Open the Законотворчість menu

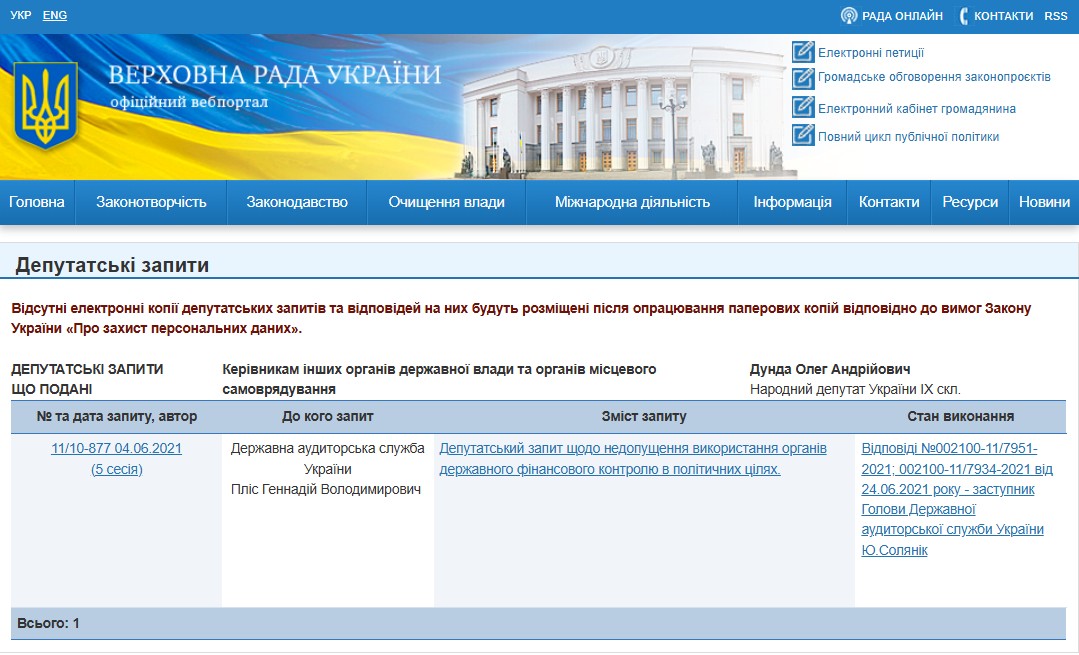[x=151, y=202]
